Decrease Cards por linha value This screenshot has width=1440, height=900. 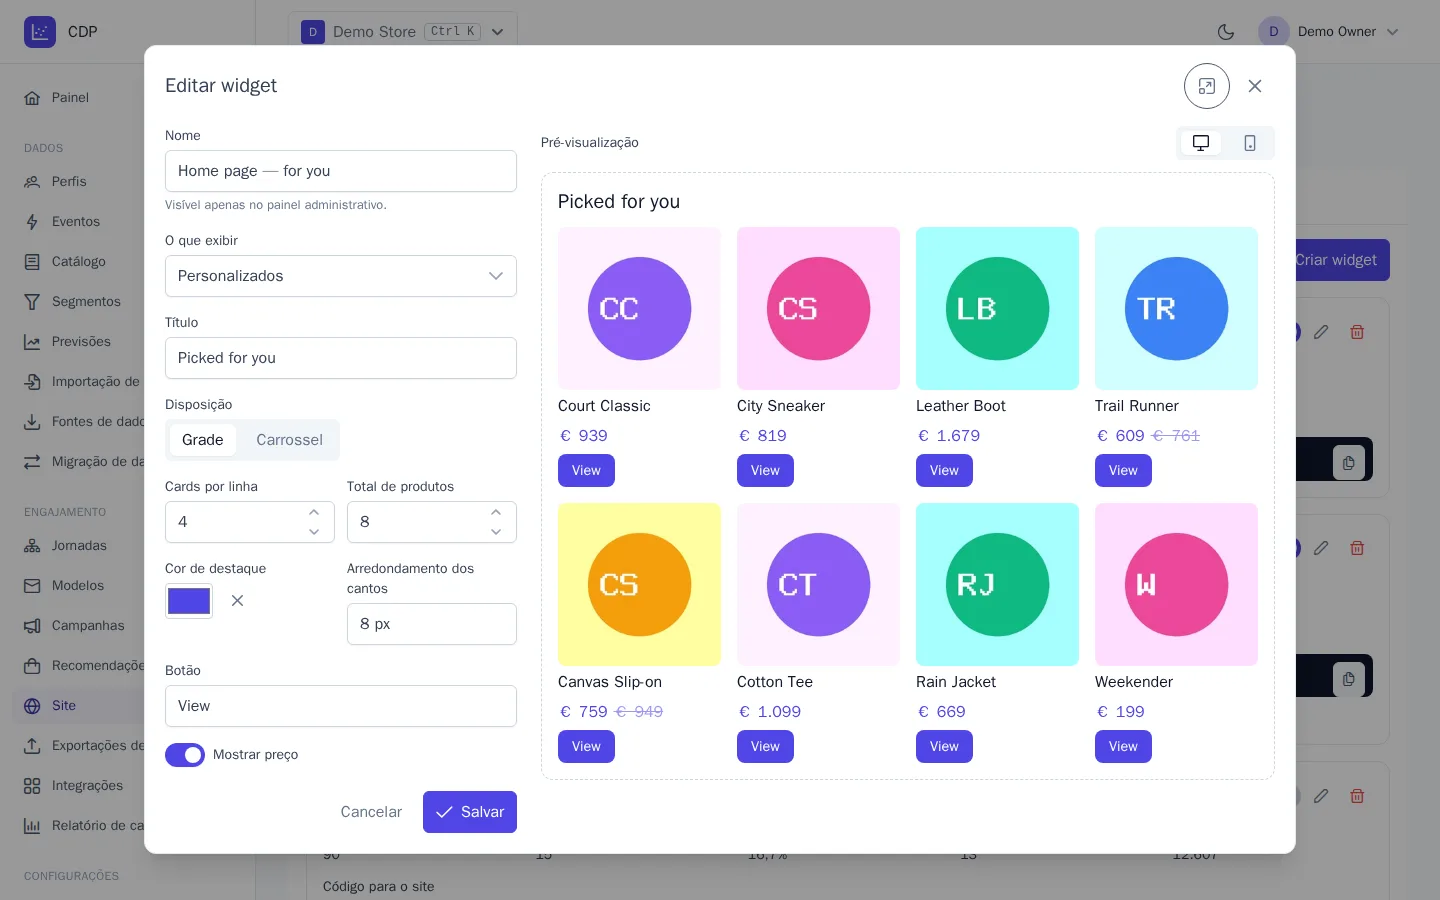(314, 532)
